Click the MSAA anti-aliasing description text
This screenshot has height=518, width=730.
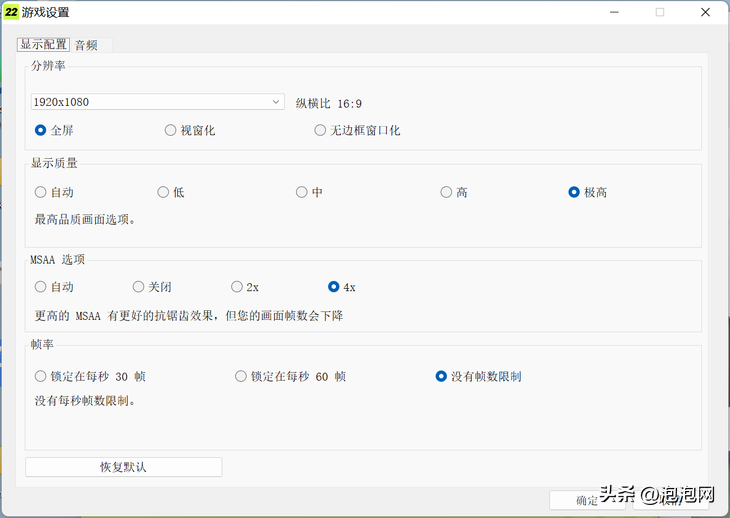click(189, 316)
